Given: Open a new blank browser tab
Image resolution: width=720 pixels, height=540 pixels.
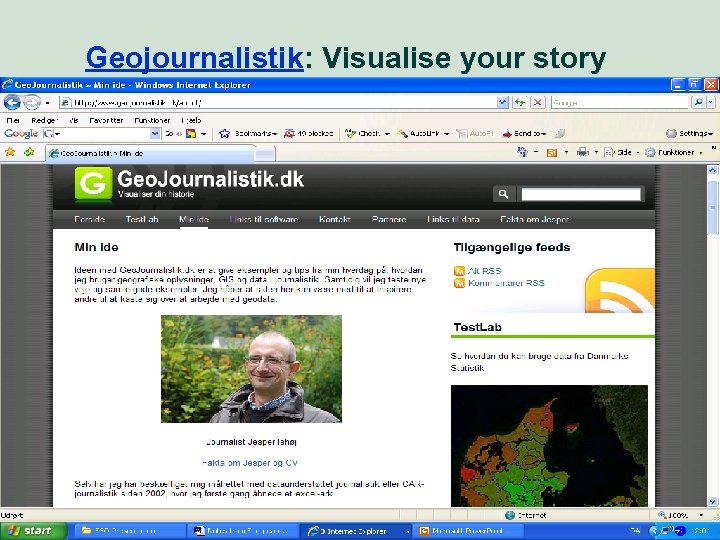Looking at the screenshot, I should (x=265, y=154).
